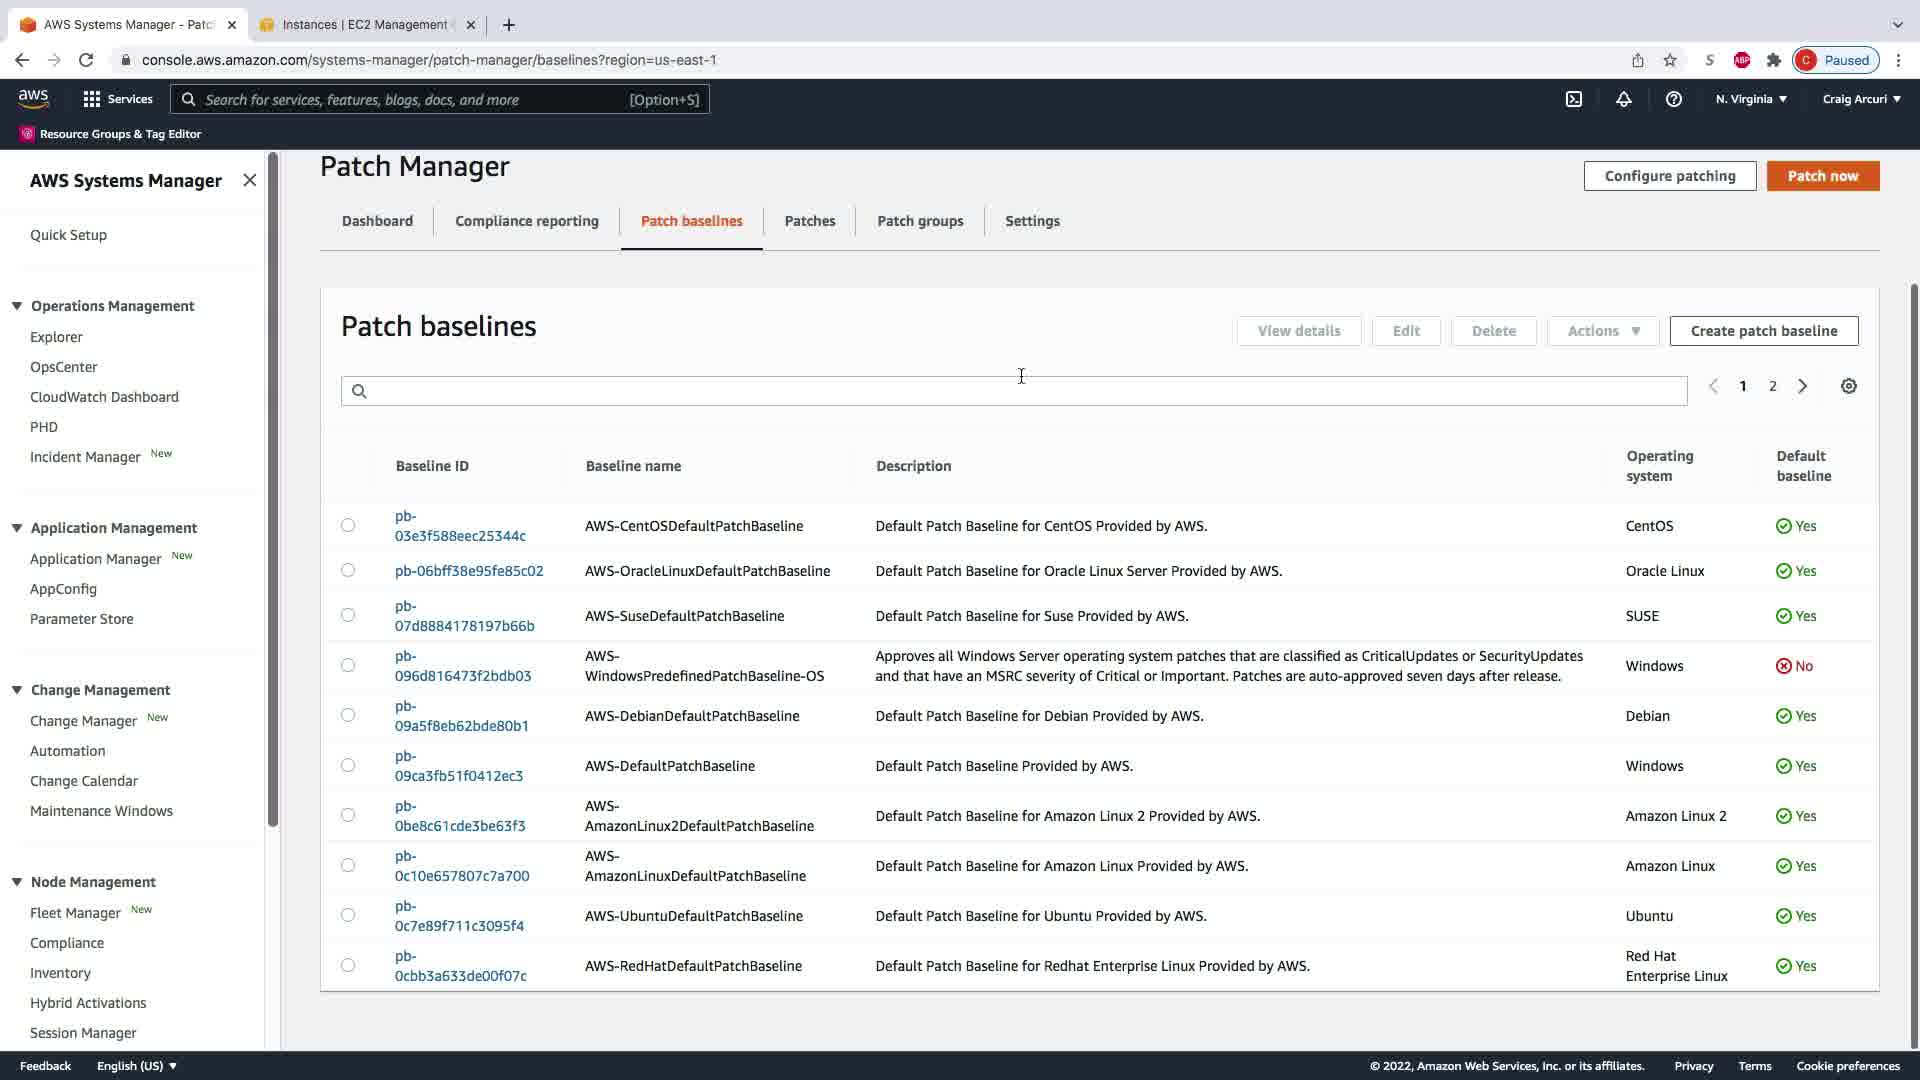Image resolution: width=1920 pixels, height=1080 pixels.
Task: Switch to the Compliance reporting tab
Action: pos(527,221)
